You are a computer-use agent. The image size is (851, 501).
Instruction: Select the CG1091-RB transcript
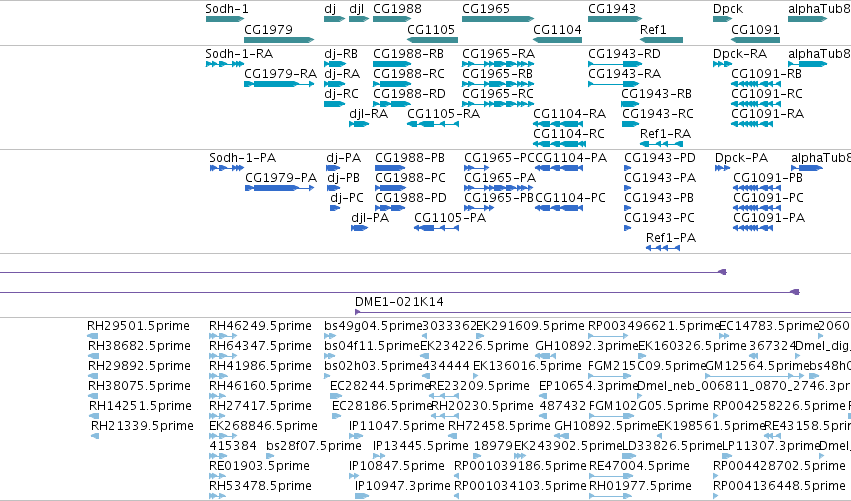click(755, 84)
